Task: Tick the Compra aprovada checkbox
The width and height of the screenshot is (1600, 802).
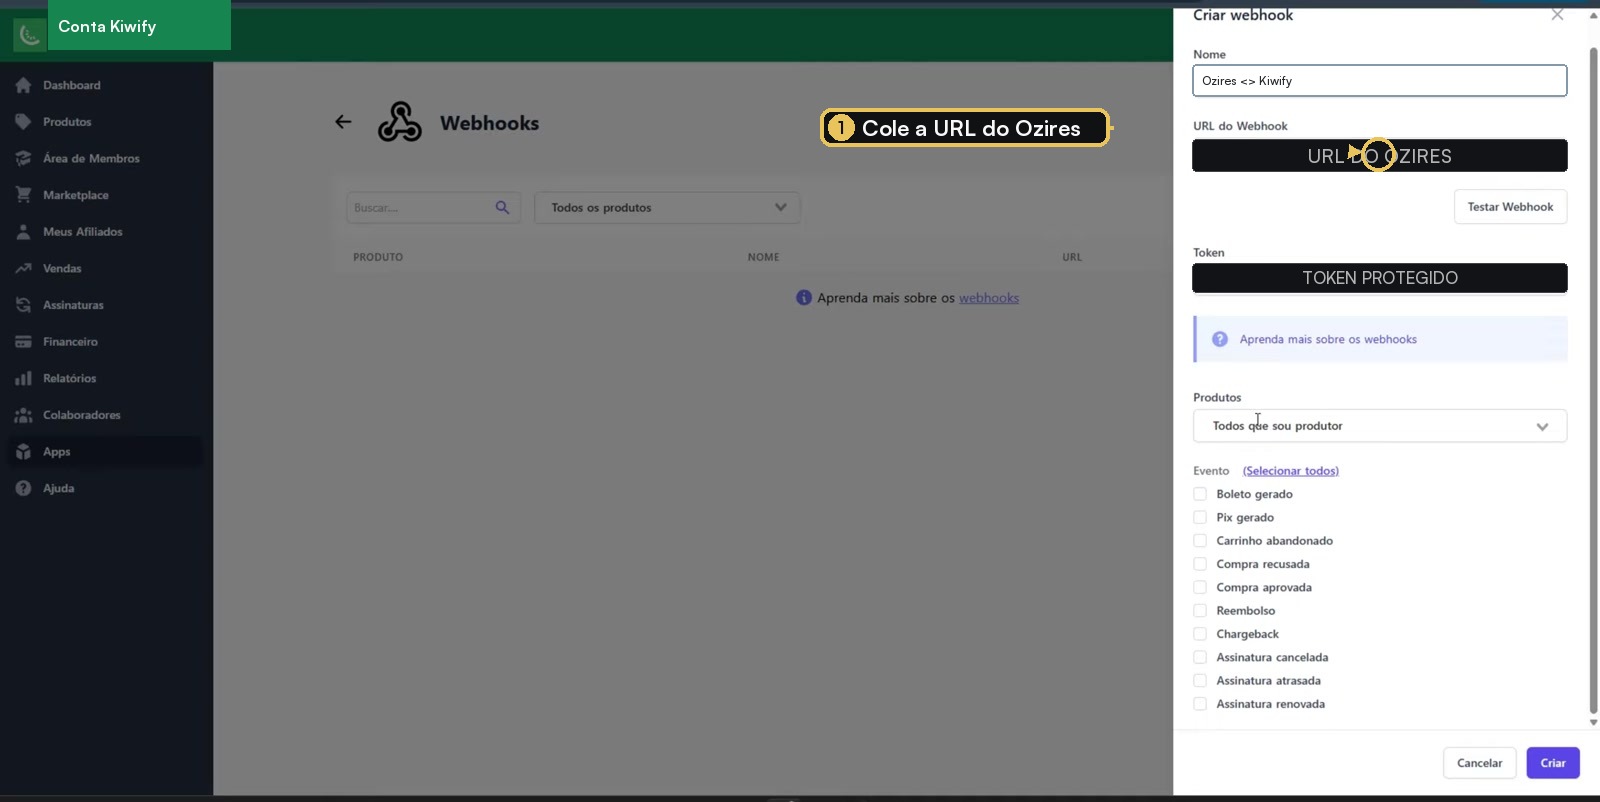Action: click(x=1200, y=587)
